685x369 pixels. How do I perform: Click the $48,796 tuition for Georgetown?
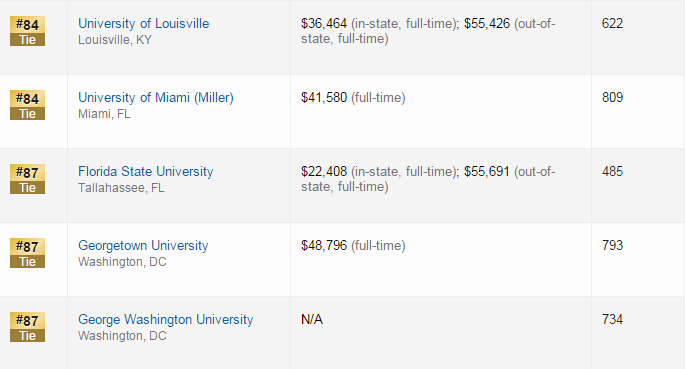[324, 245]
